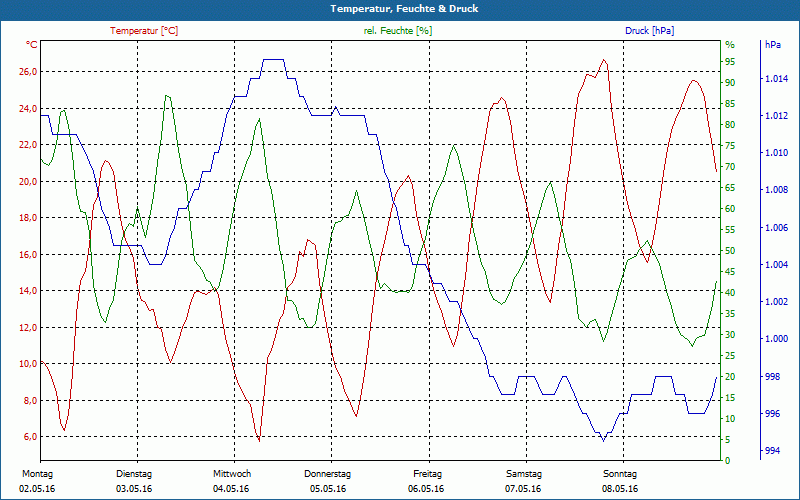Click the '50' humidity axis value

click(x=730, y=251)
